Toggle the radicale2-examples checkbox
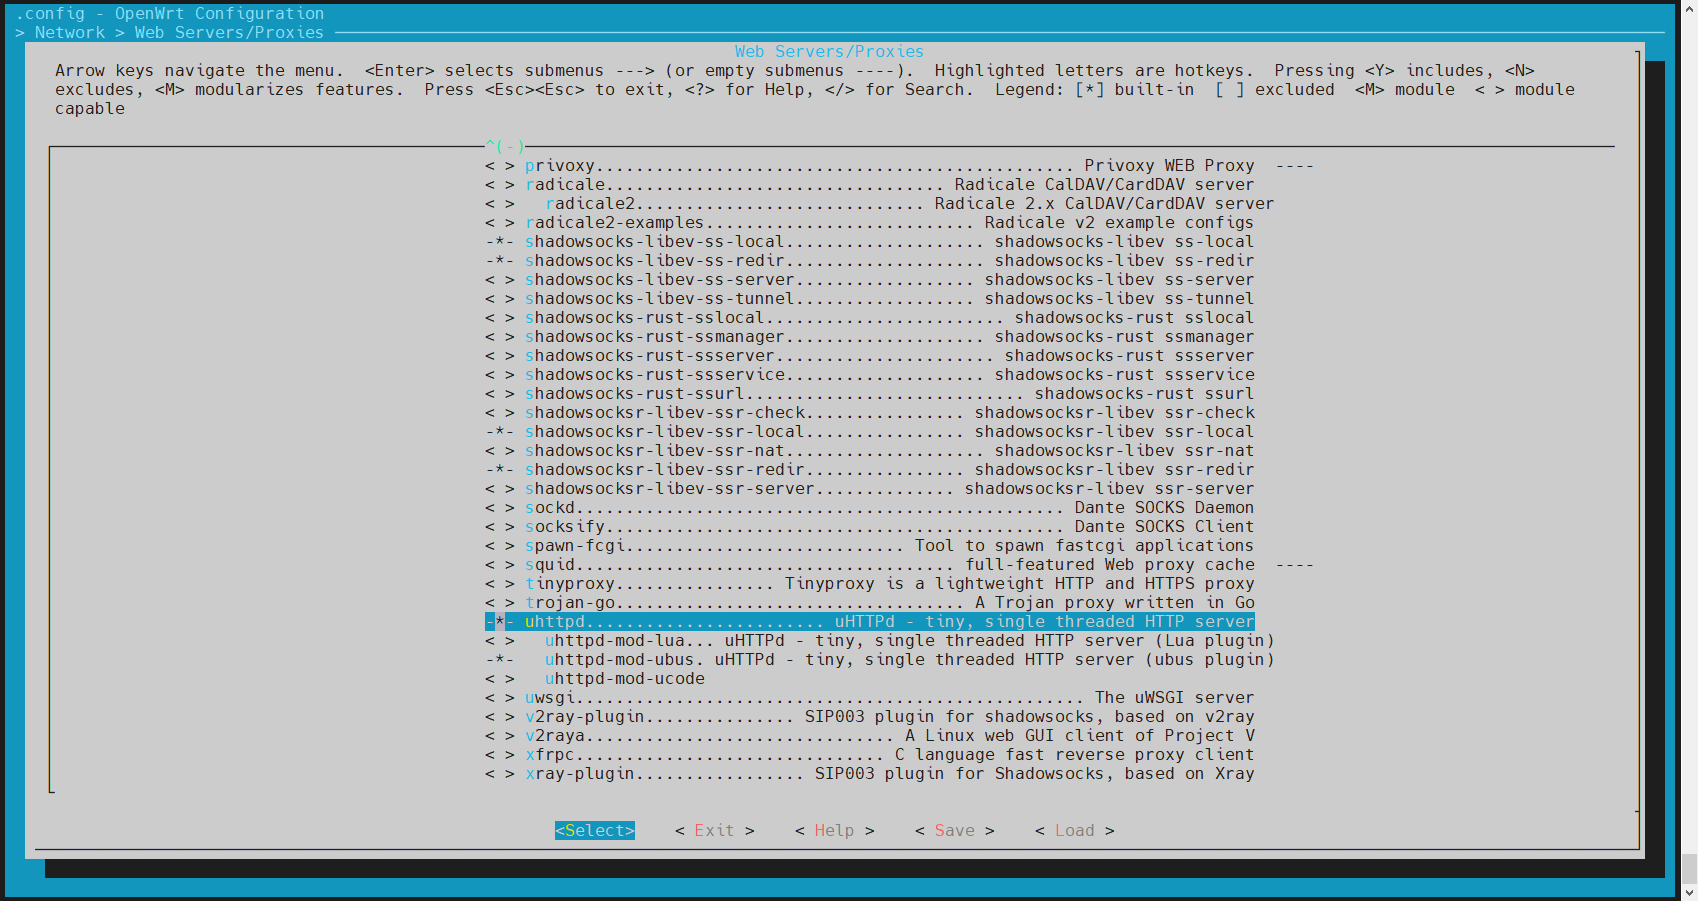Image resolution: width=1698 pixels, height=901 pixels. coord(499,223)
